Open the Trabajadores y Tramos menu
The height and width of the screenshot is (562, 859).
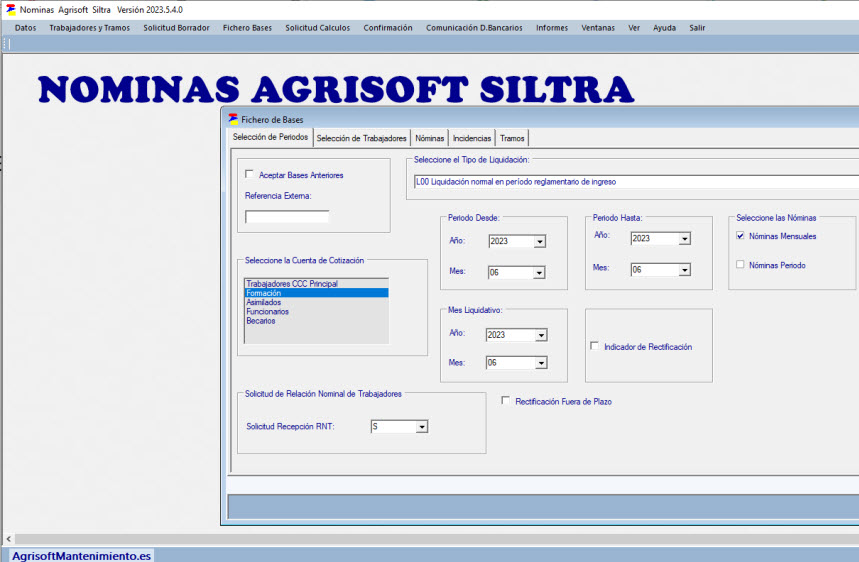[90, 28]
